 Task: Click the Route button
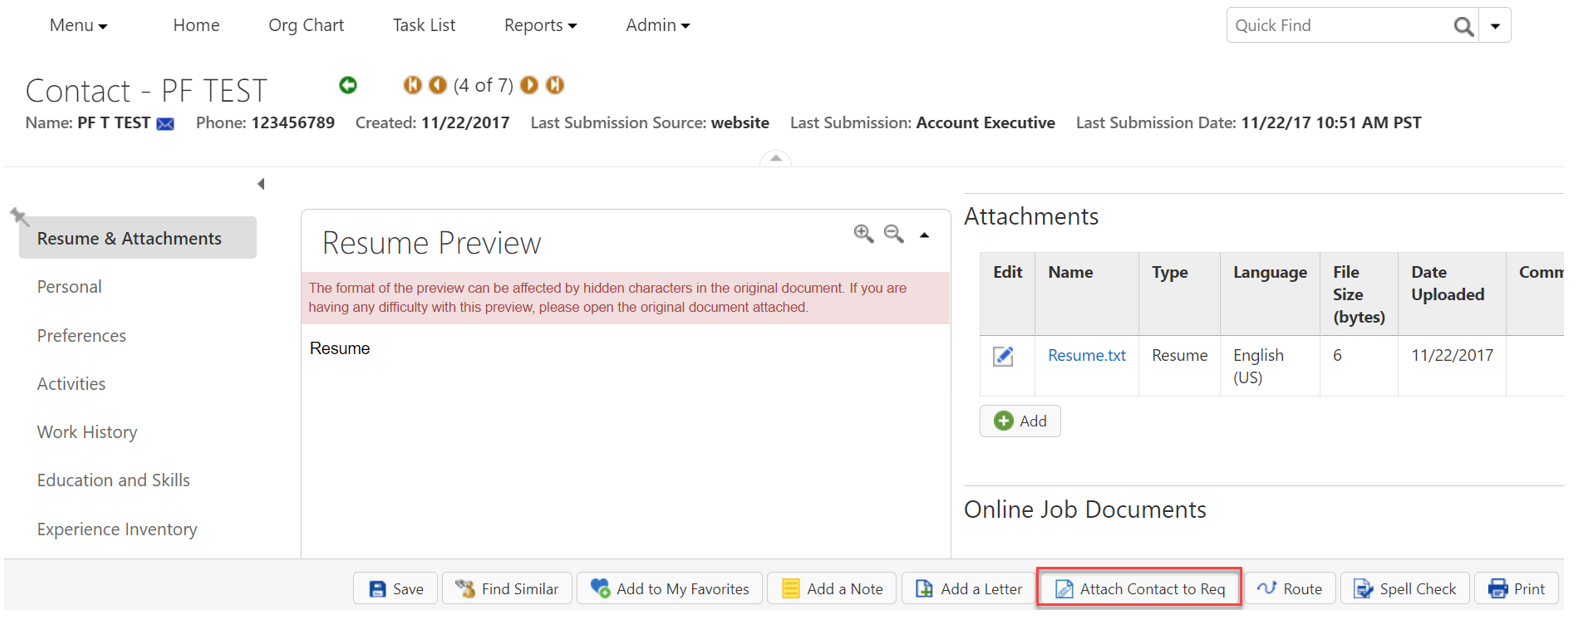1290,589
